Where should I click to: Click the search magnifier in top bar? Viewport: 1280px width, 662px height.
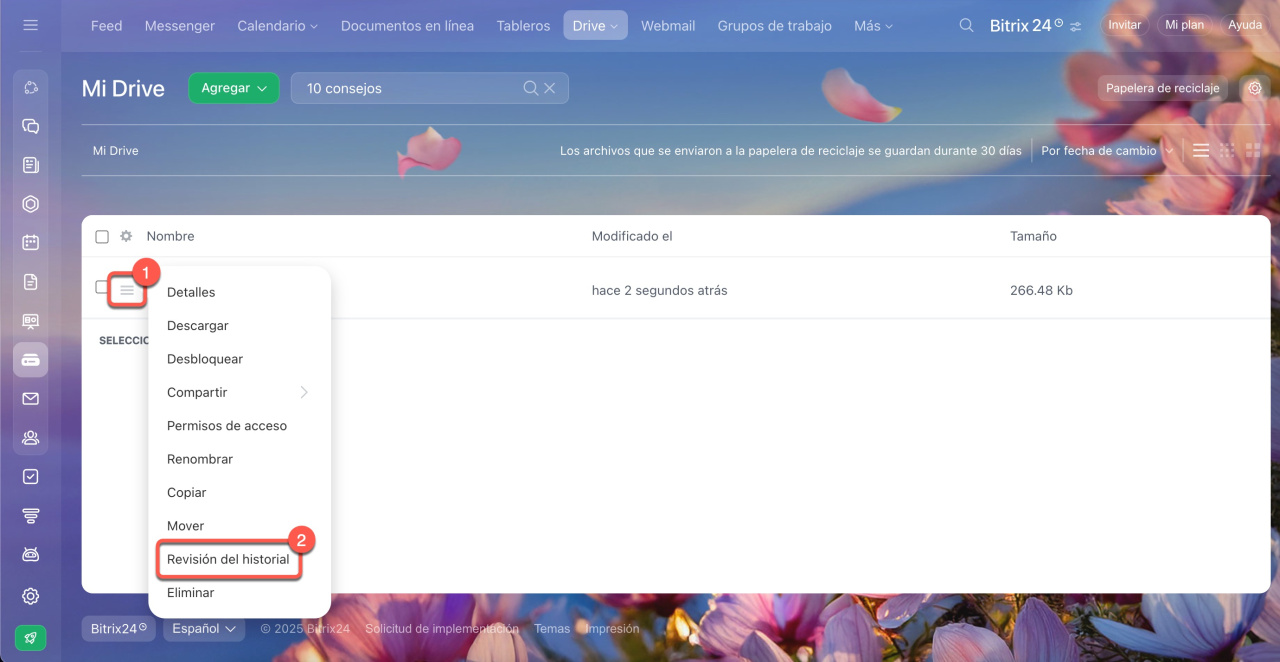click(x=966, y=25)
